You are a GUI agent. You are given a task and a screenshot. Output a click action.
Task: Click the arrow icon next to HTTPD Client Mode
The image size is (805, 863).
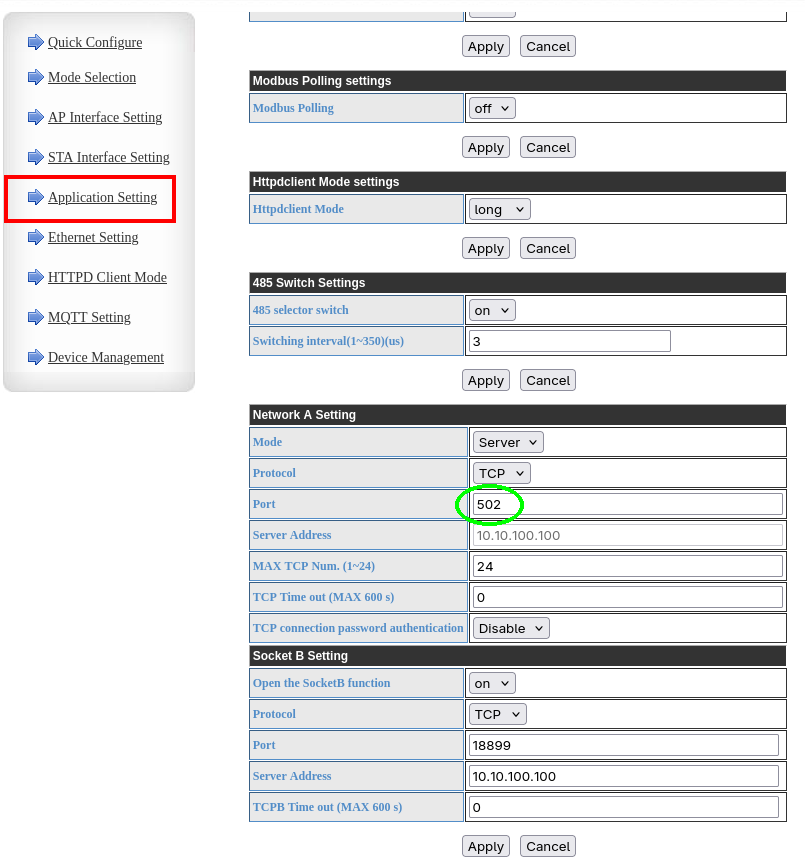tap(36, 277)
